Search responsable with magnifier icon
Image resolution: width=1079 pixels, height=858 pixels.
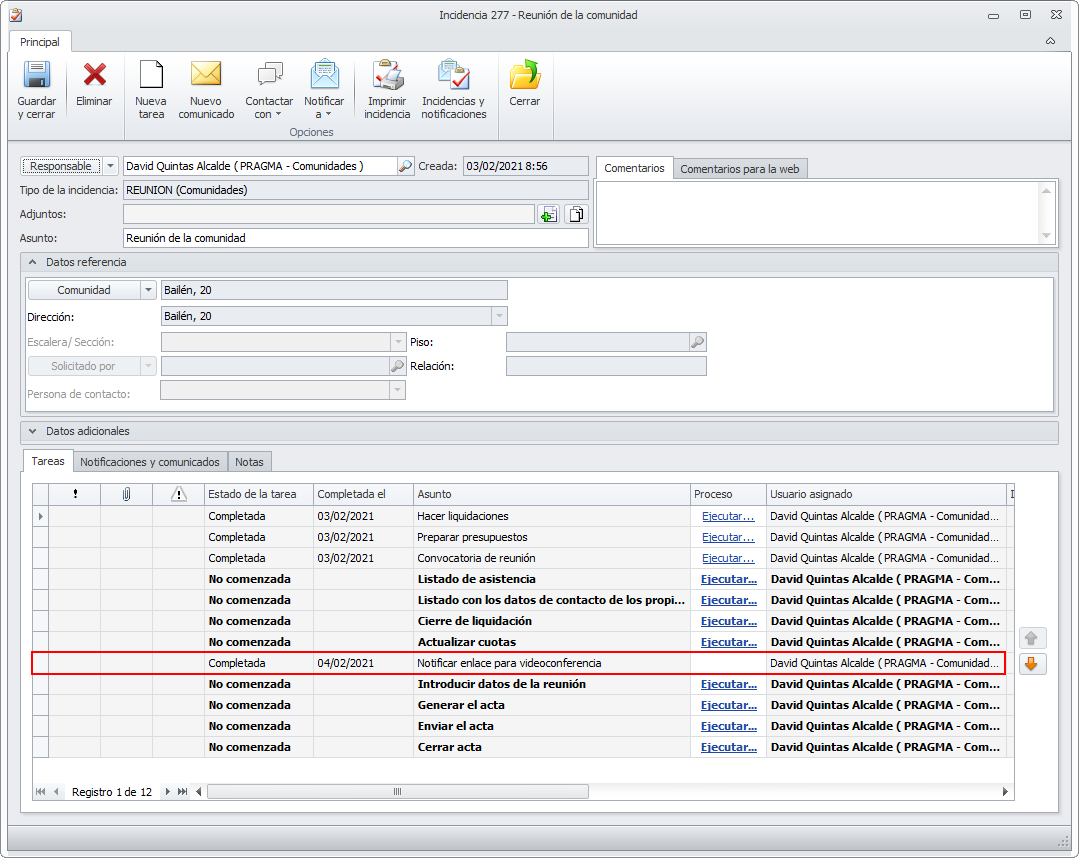coord(406,167)
